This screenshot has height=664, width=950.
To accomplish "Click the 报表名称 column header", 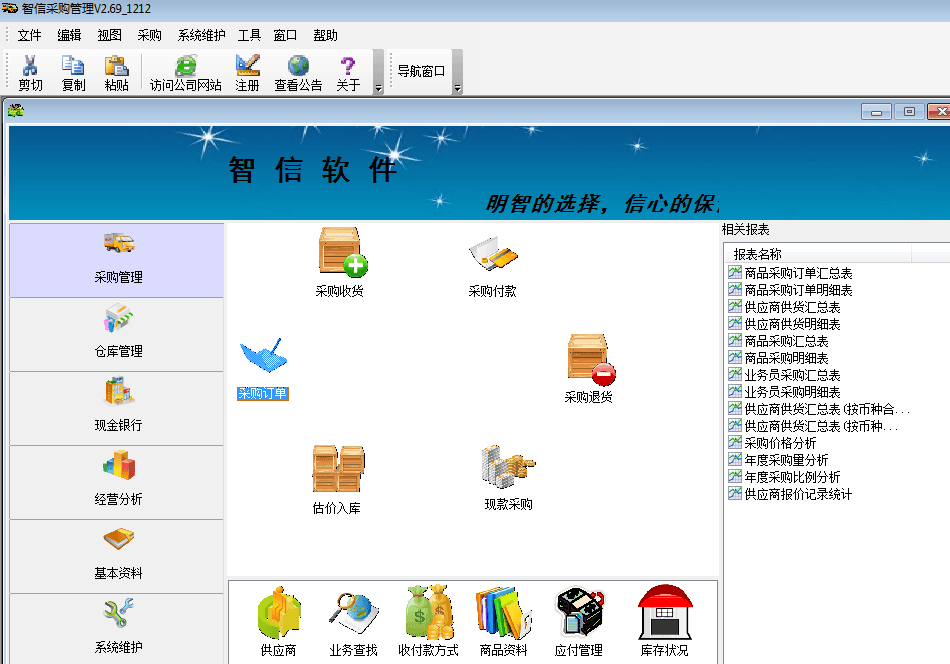I will click(818, 254).
